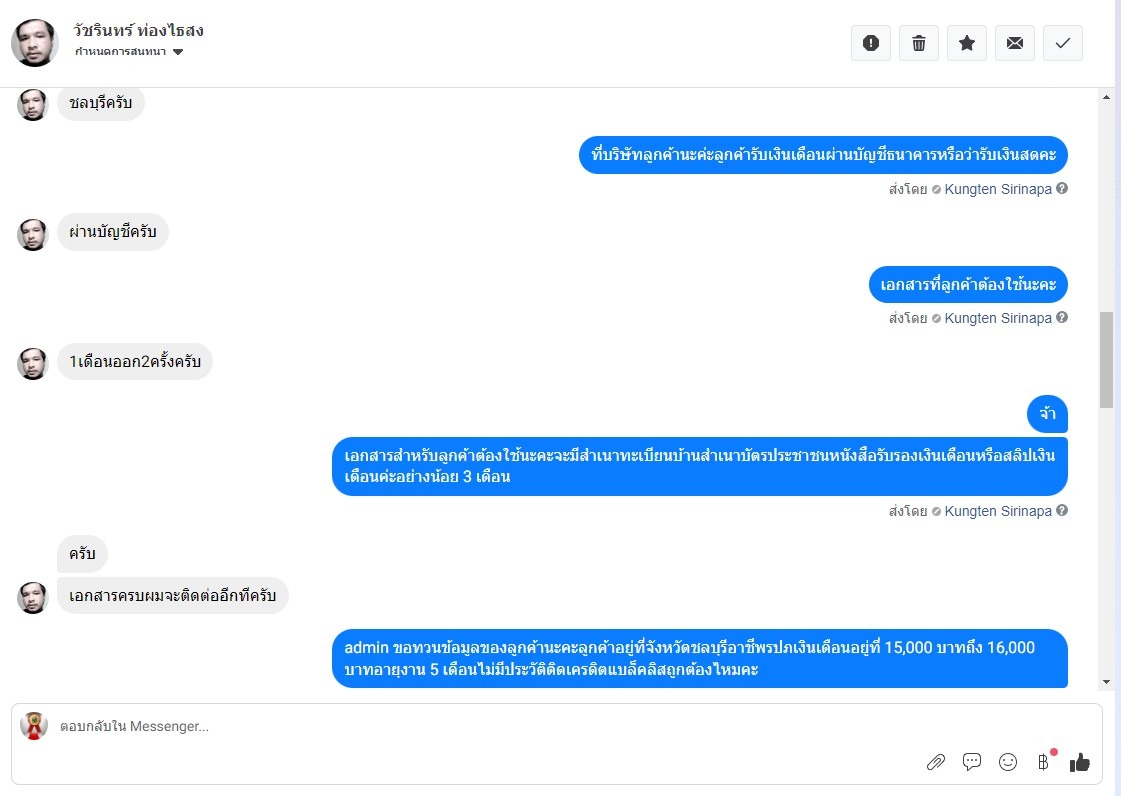This screenshot has height=796, width=1121.
Task: Star this conversation for follow-up
Action: pyautogui.click(x=966, y=43)
